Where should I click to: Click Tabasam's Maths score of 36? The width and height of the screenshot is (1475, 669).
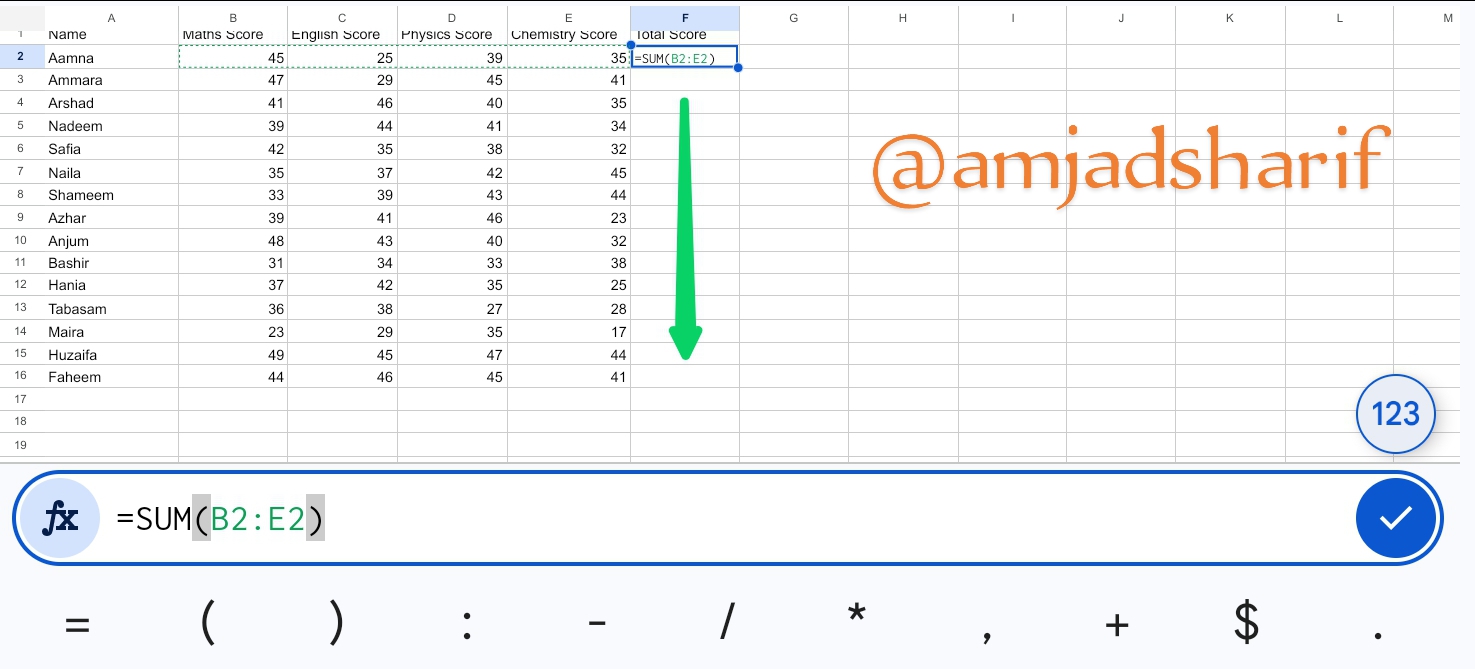(233, 309)
